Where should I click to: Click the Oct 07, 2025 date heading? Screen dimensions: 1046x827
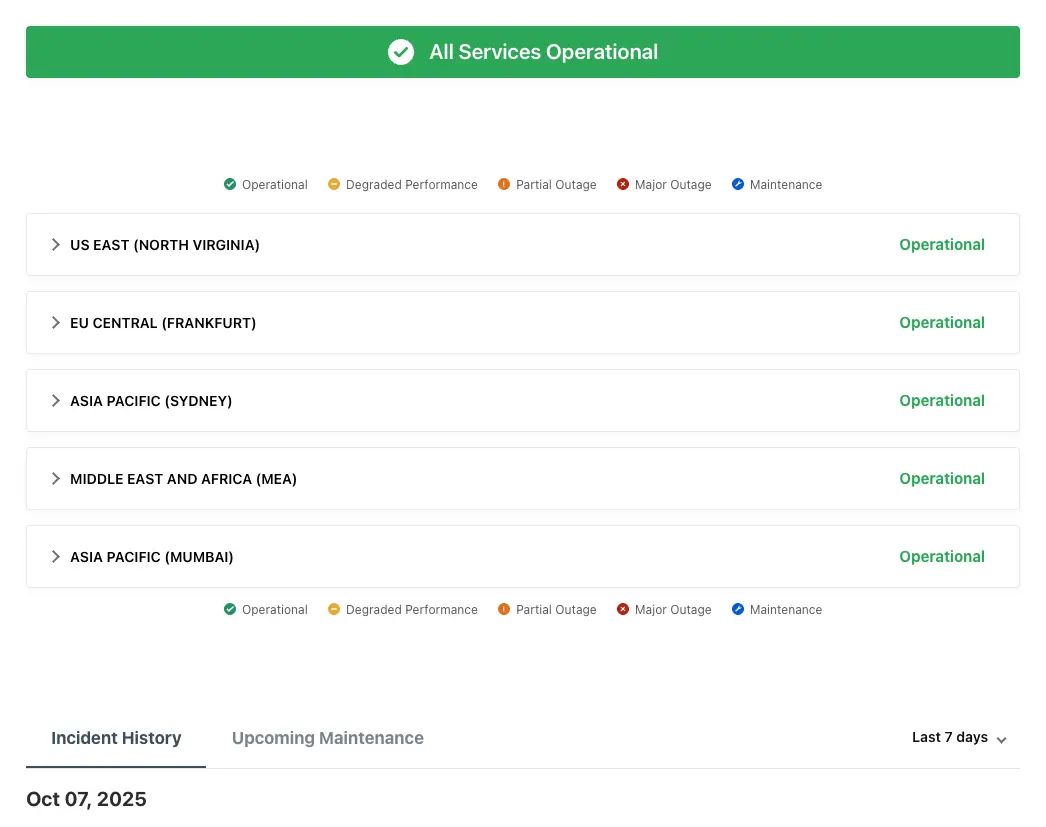click(x=86, y=799)
